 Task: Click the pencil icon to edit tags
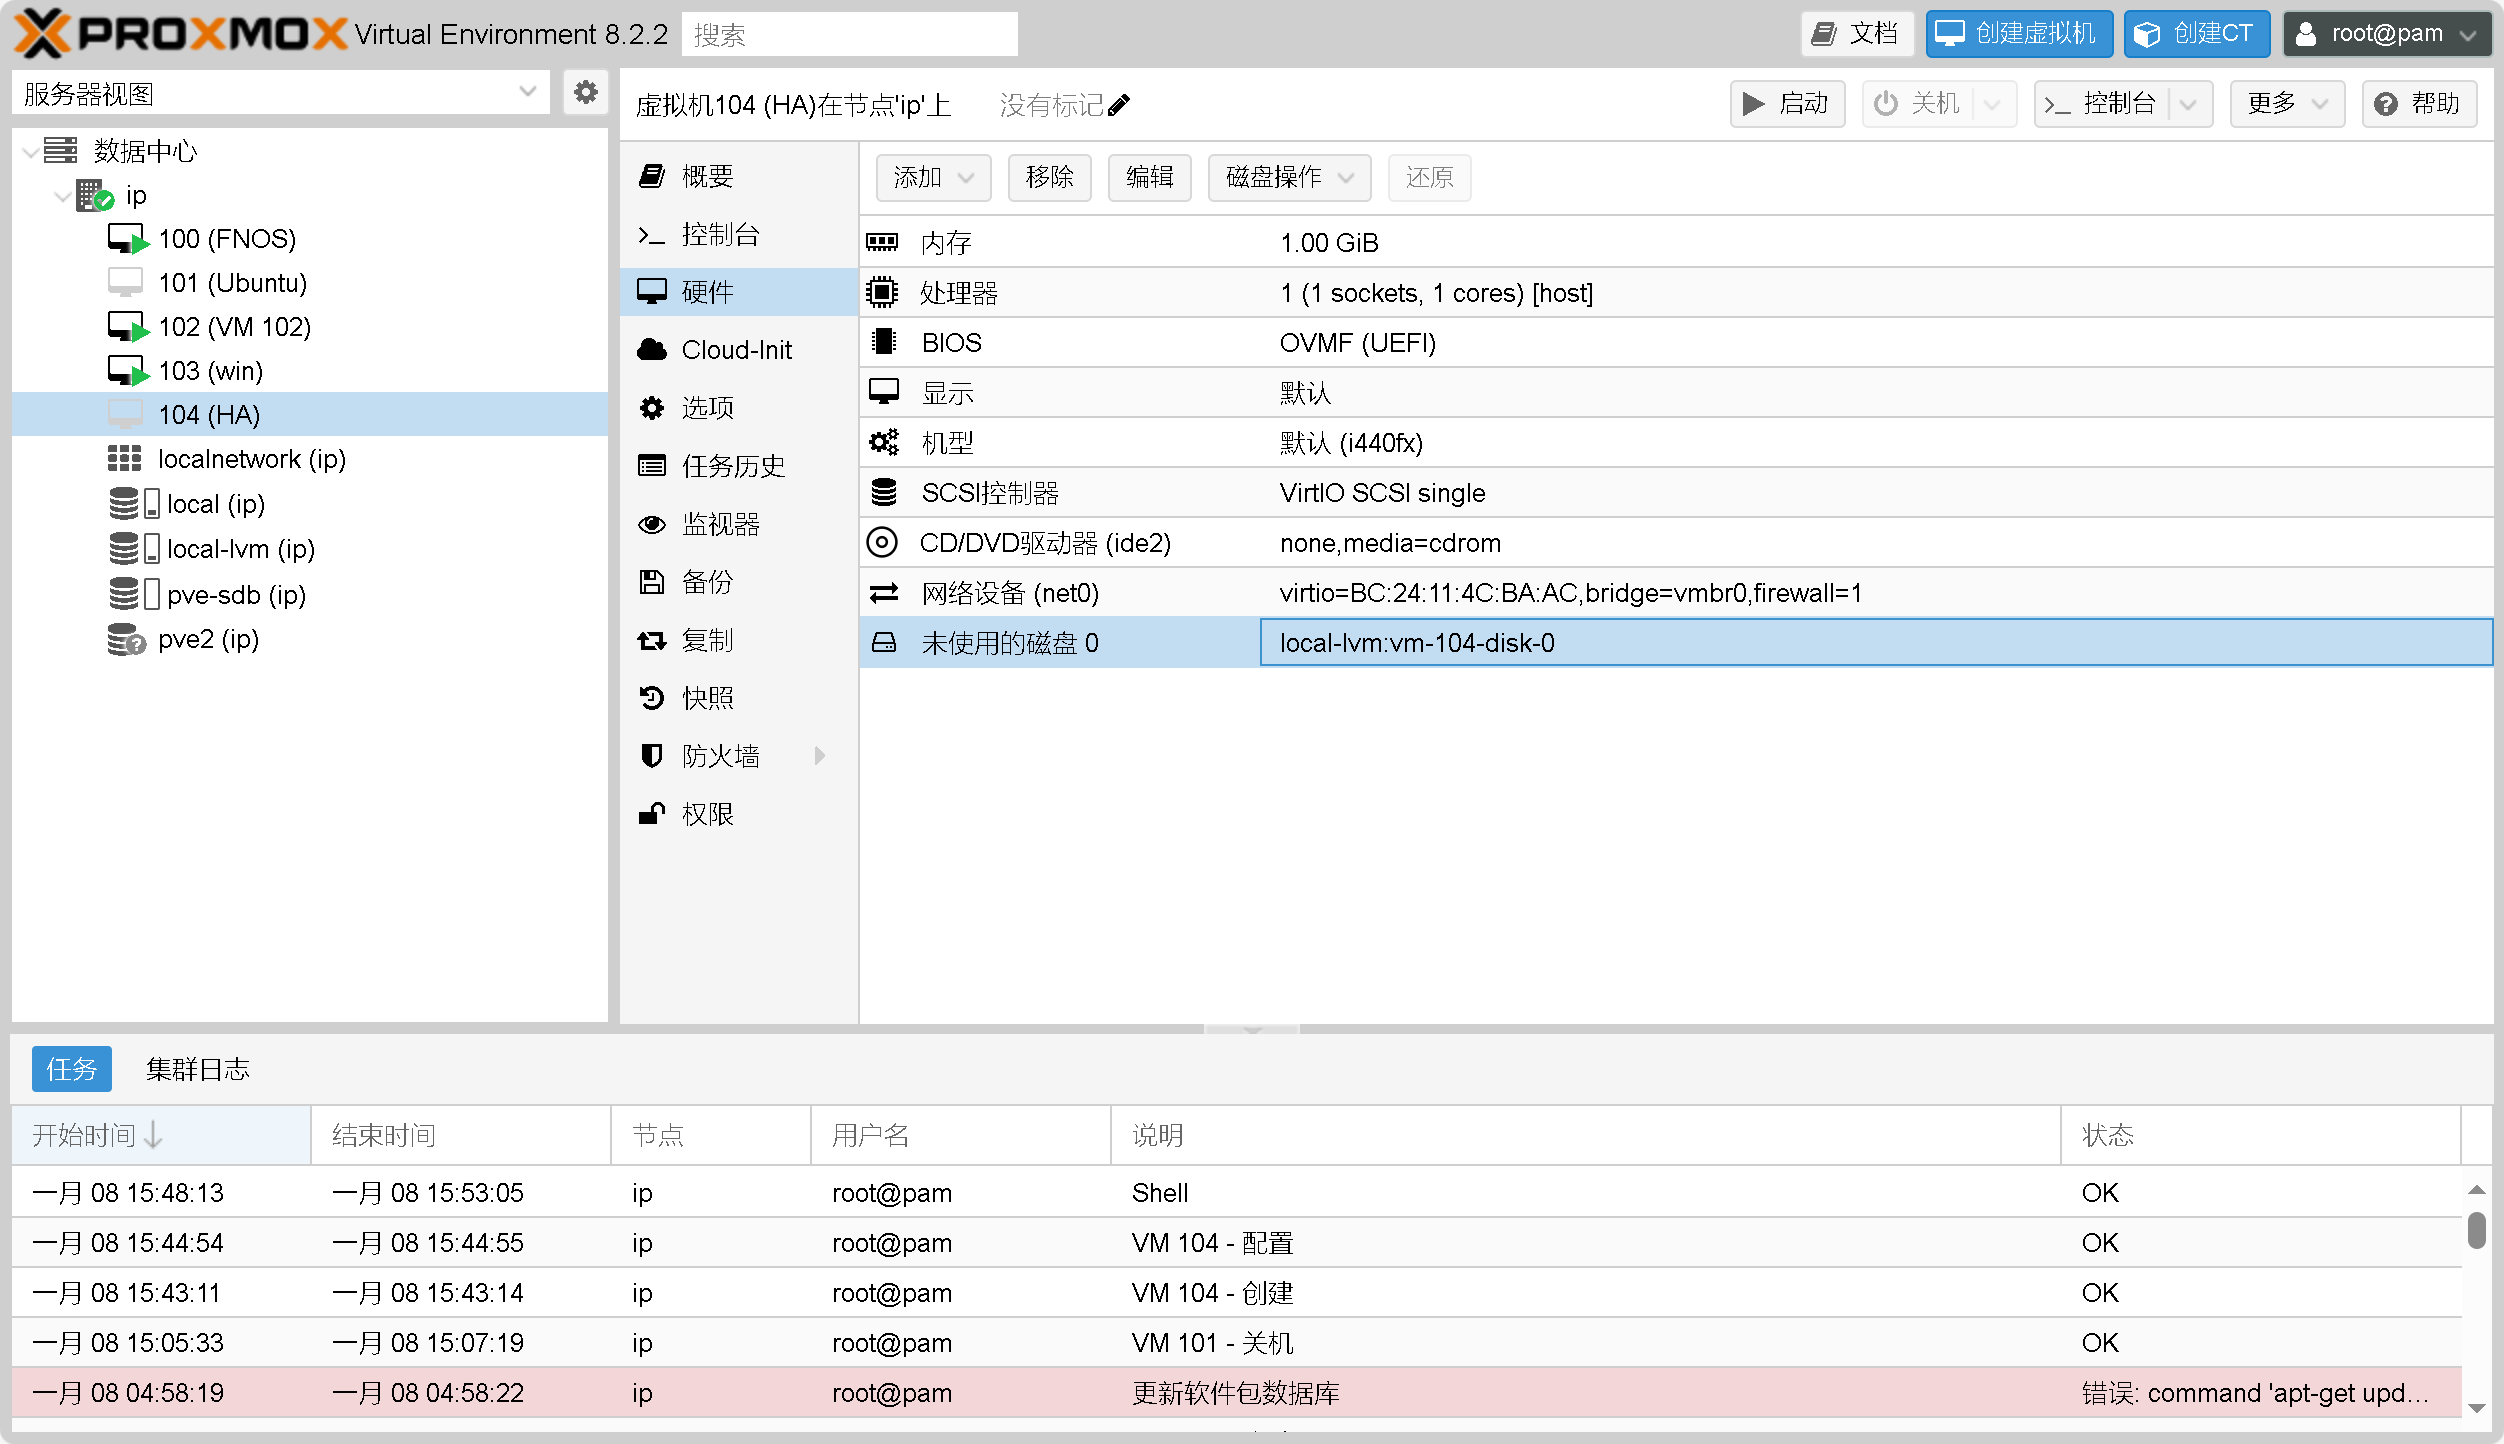1119,105
